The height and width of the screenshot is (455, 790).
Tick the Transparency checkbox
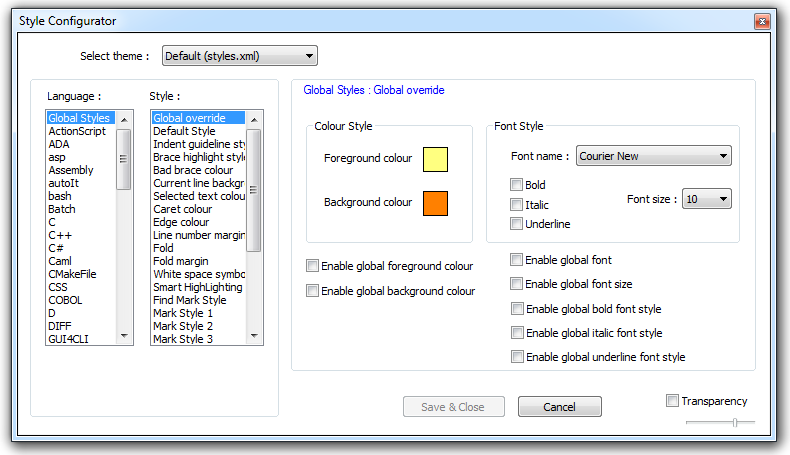pyautogui.click(x=672, y=401)
